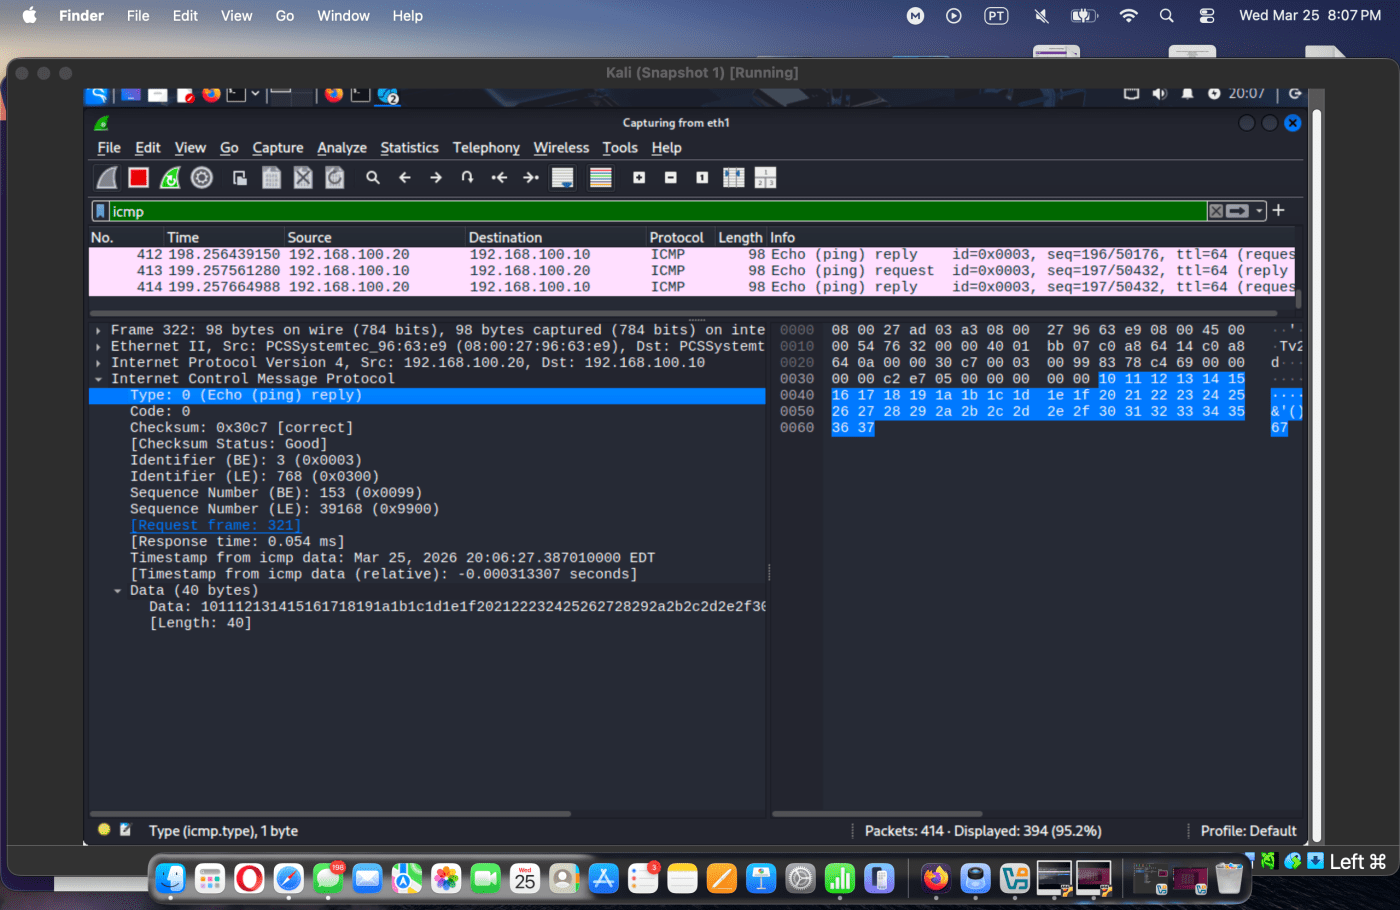Screen dimensions: 1400x910
Task: Select packet 414 in the packet list
Action: pyautogui.click(x=692, y=287)
